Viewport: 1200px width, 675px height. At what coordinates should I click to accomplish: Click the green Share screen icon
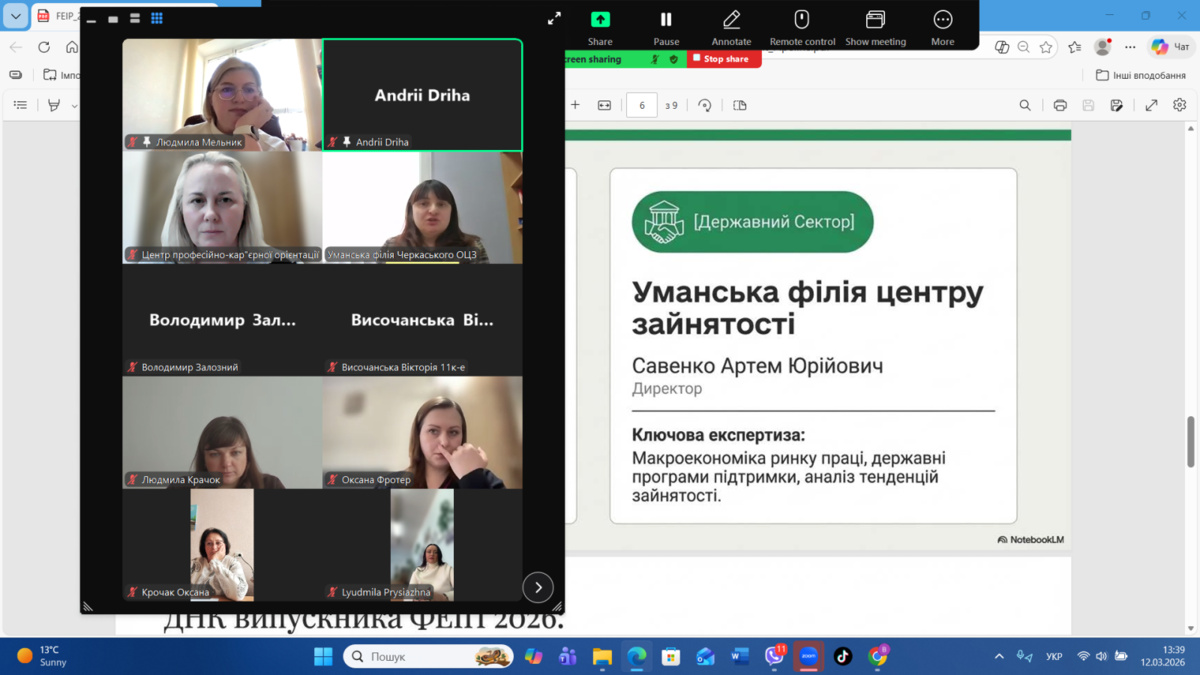coord(600,20)
